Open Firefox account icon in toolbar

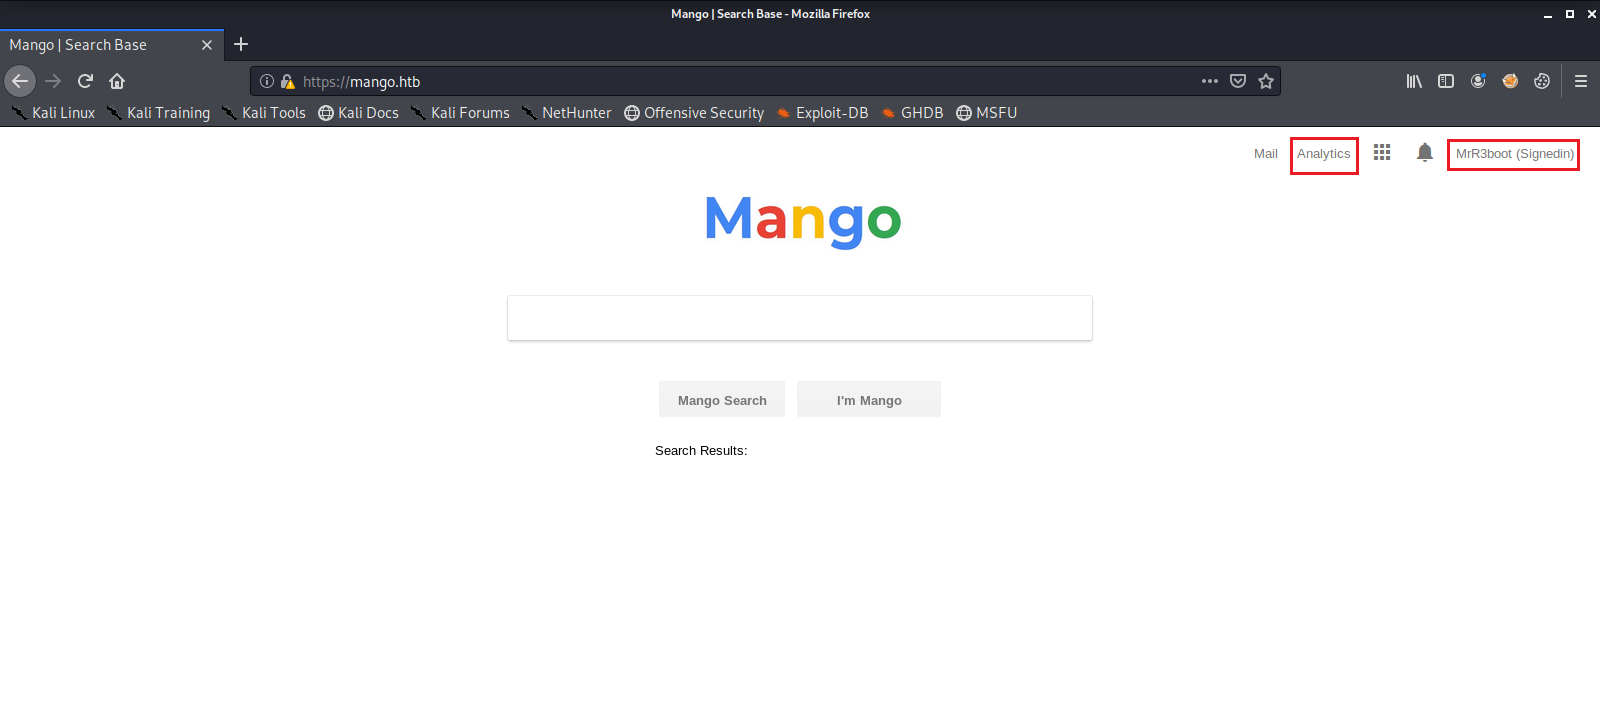1478,81
